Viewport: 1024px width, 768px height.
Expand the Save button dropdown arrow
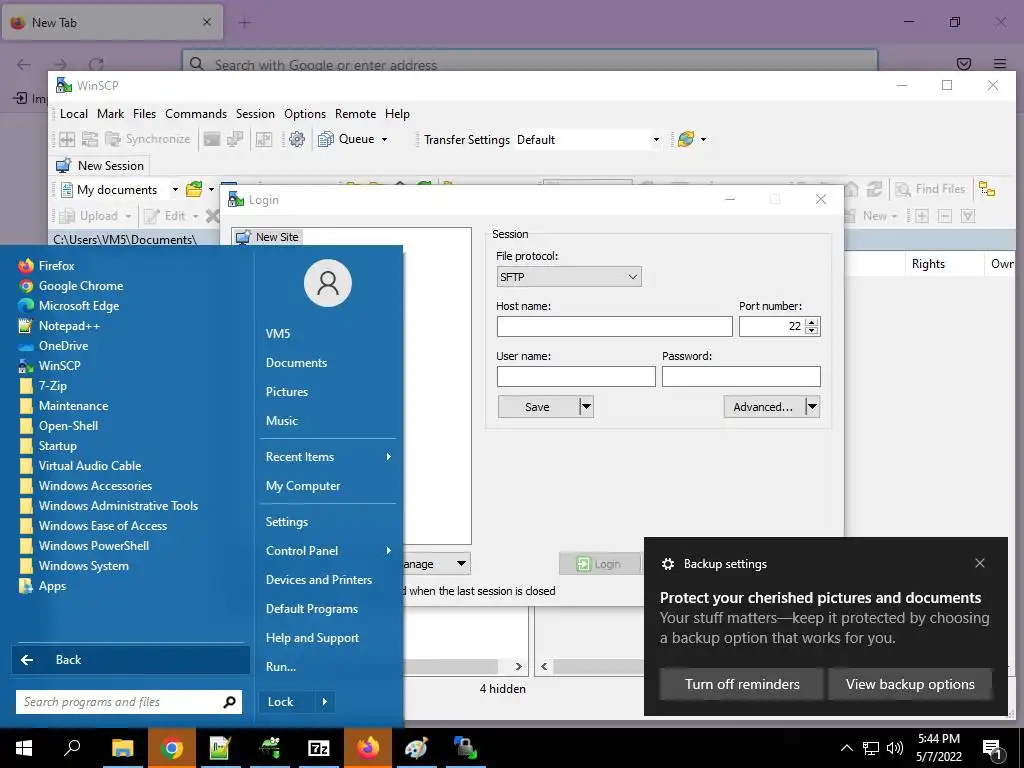(x=586, y=407)
